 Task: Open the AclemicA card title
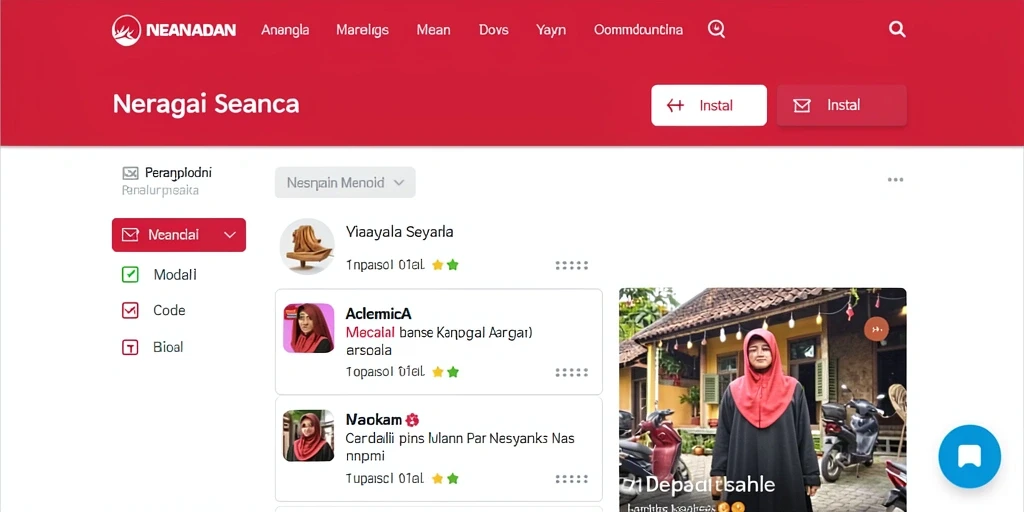point(378,313)
